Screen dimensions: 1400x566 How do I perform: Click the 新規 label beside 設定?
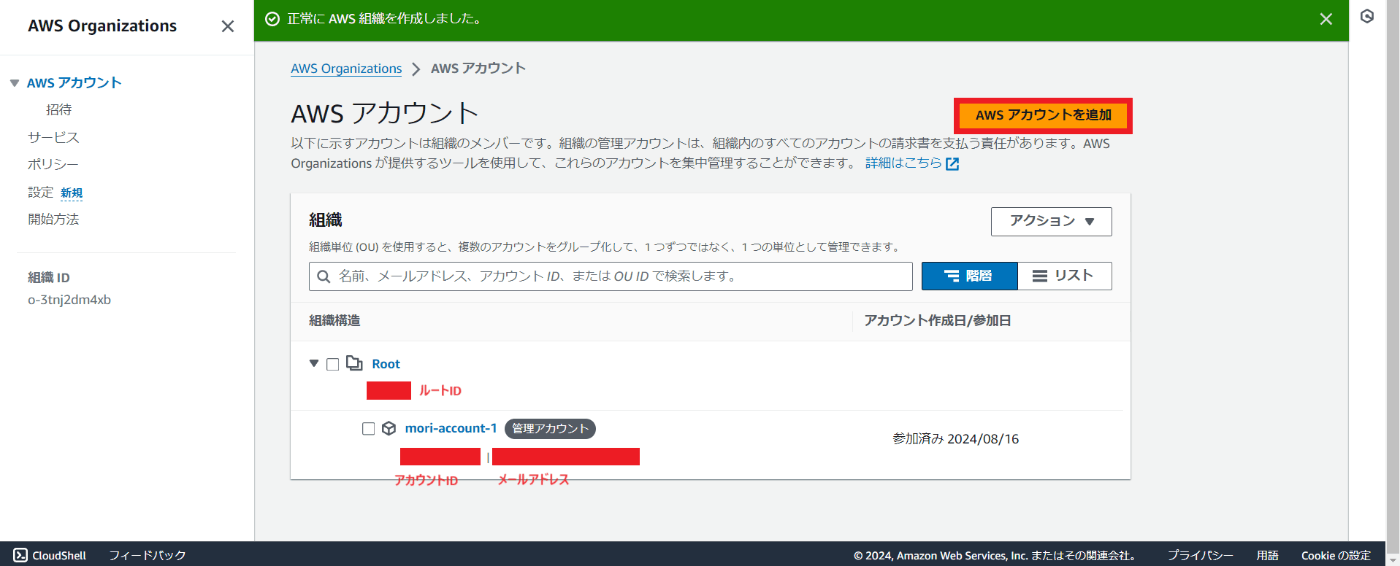coord(72,193)
